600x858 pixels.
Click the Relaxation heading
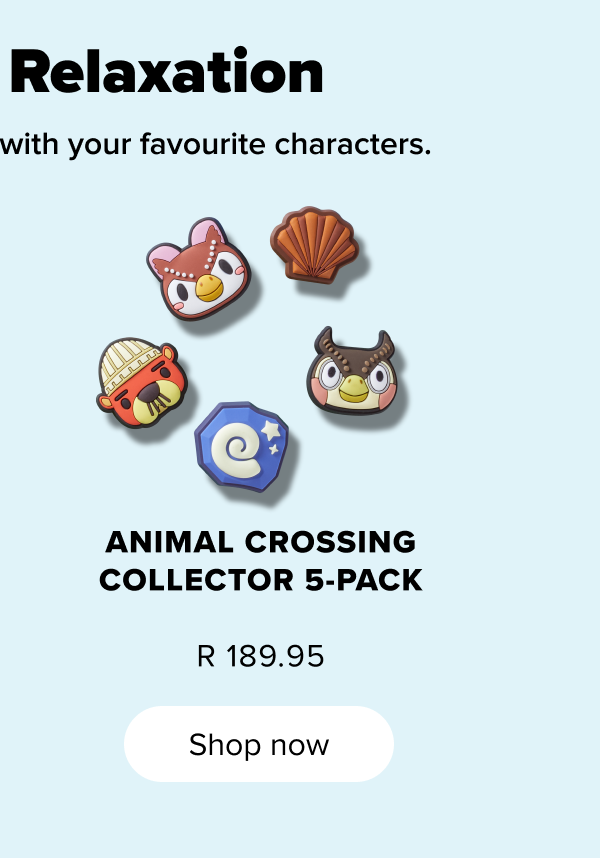tap(167, 72)
